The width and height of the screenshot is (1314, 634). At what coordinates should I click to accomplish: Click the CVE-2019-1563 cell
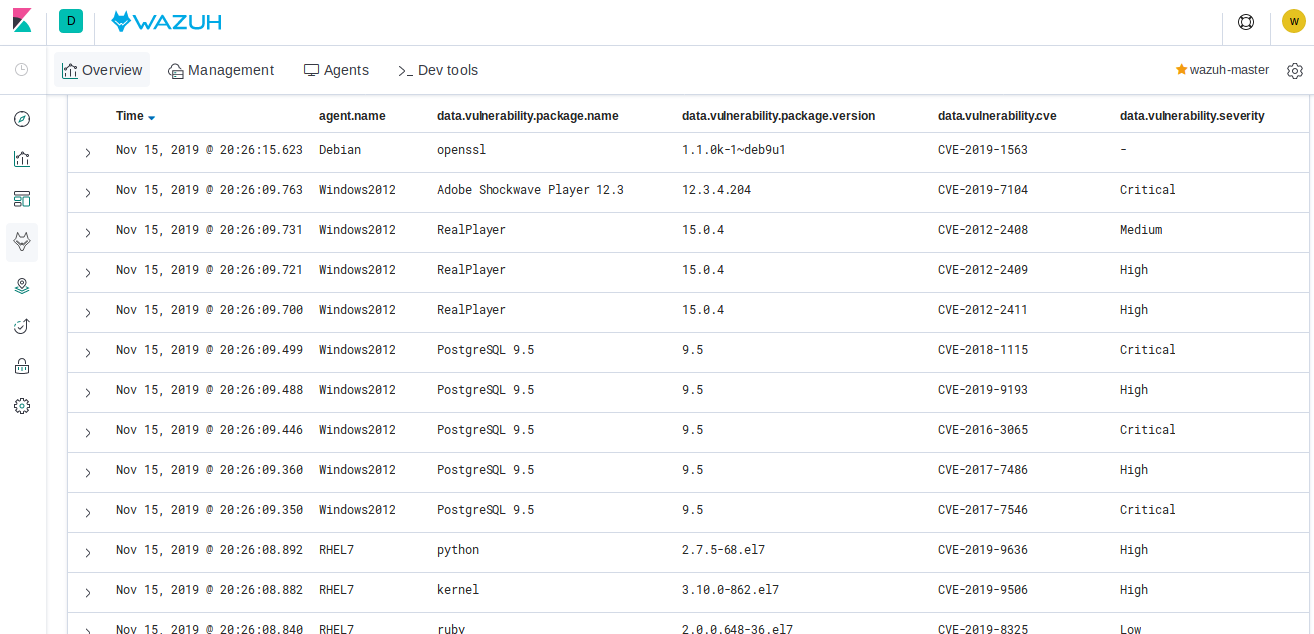pos(983,150)
